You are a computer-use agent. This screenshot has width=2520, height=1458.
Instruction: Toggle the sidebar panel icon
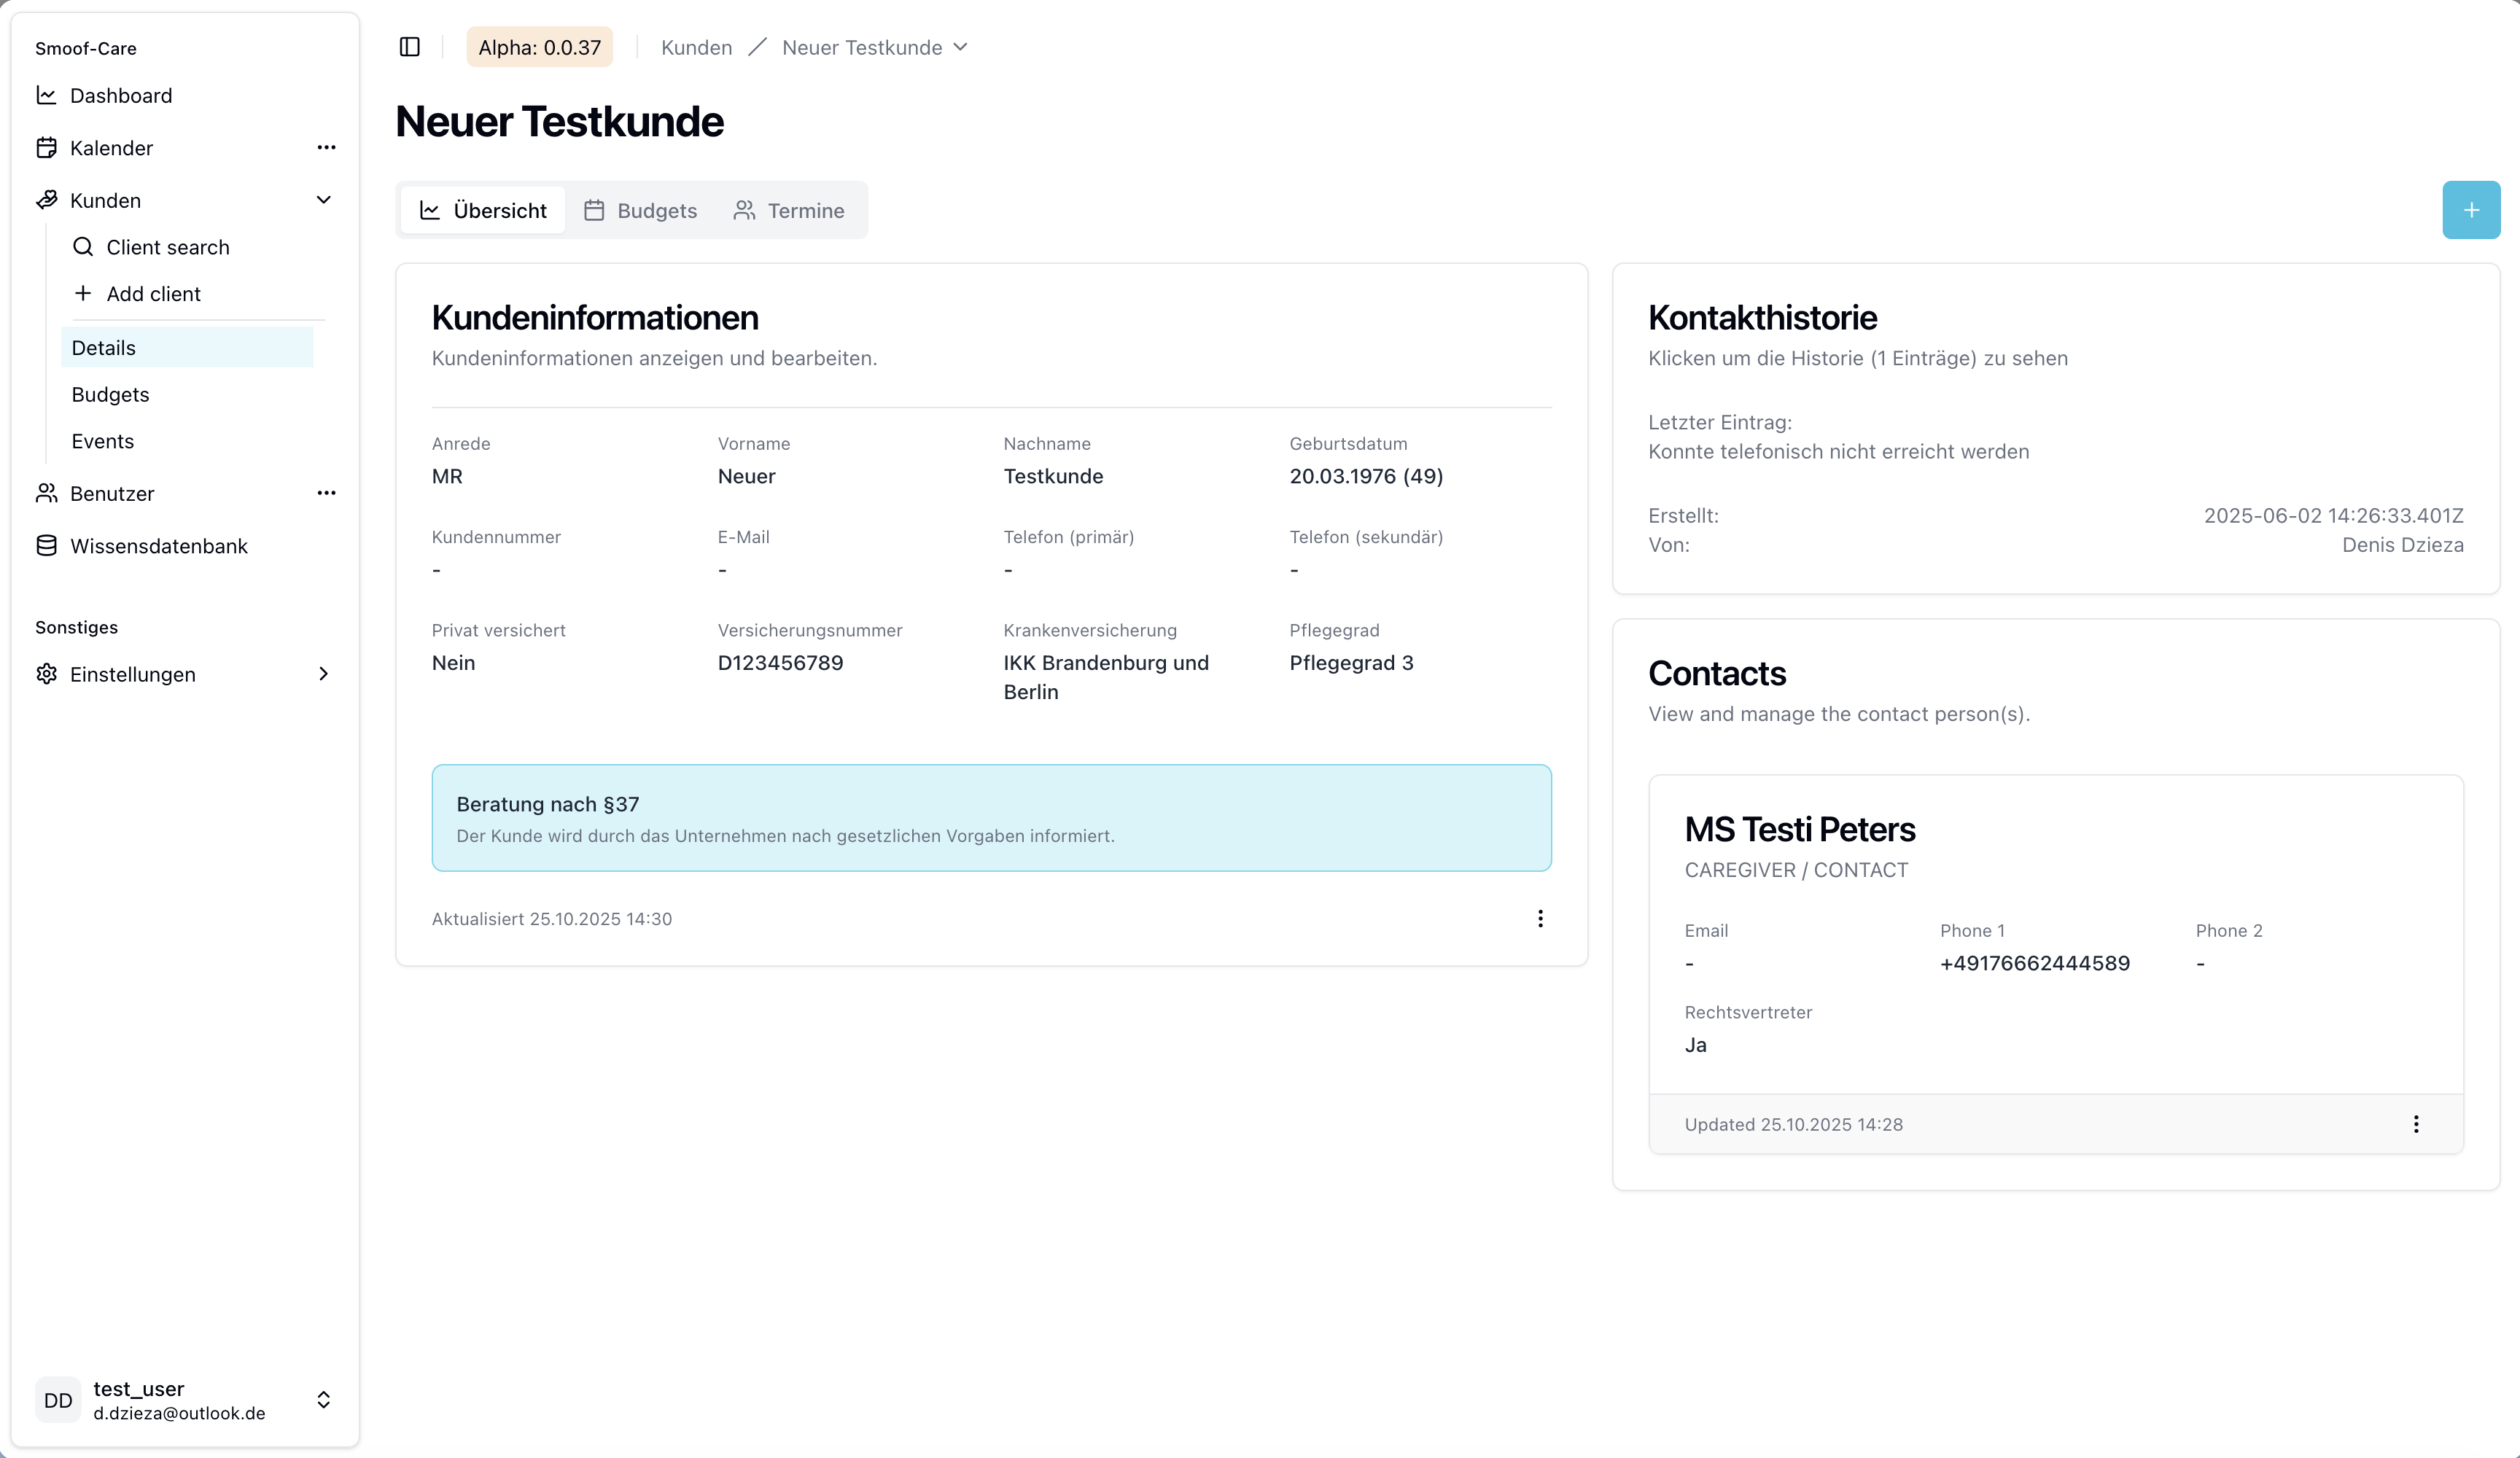[409, 47]
